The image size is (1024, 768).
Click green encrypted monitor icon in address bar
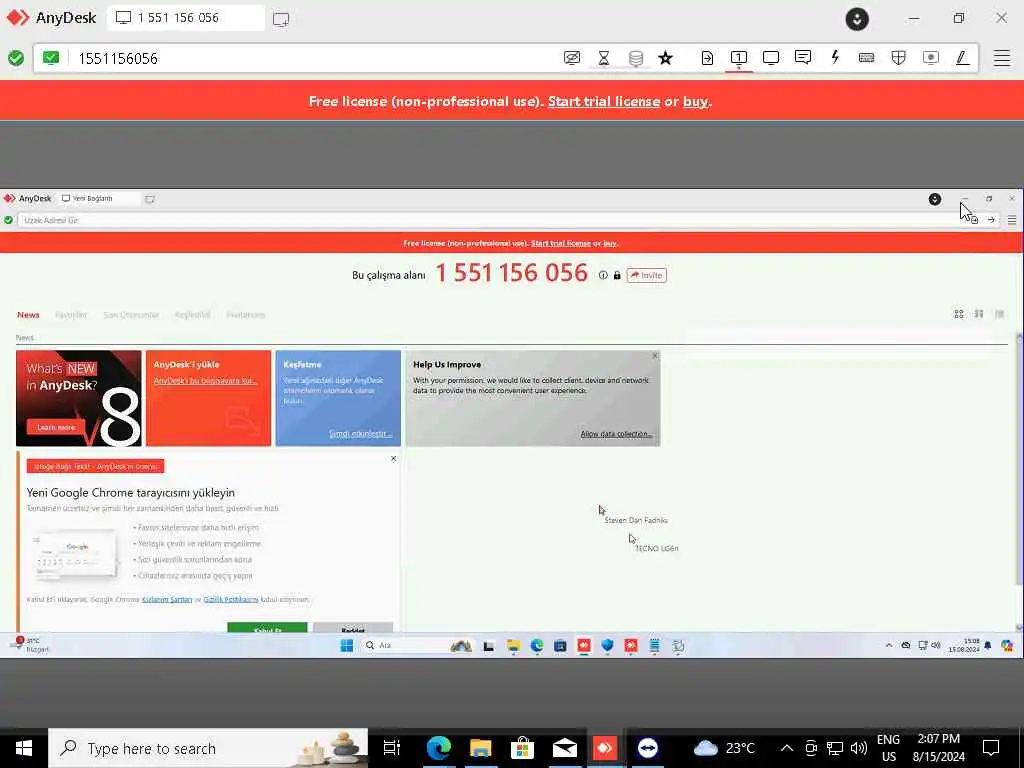coord(50,58)
